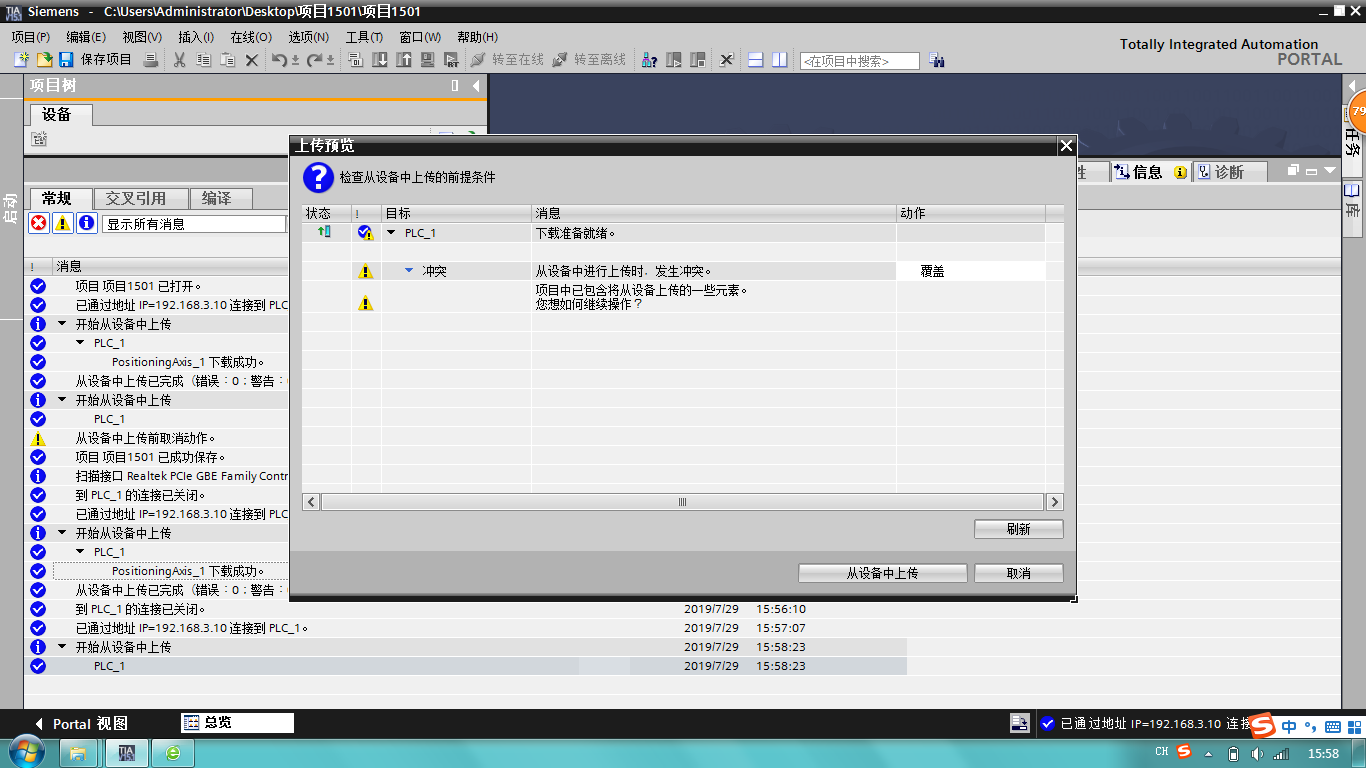Viewport: 1366px width, 768px height.
Task: Split the editor space horizontally
Action: (x=756, y=60)
